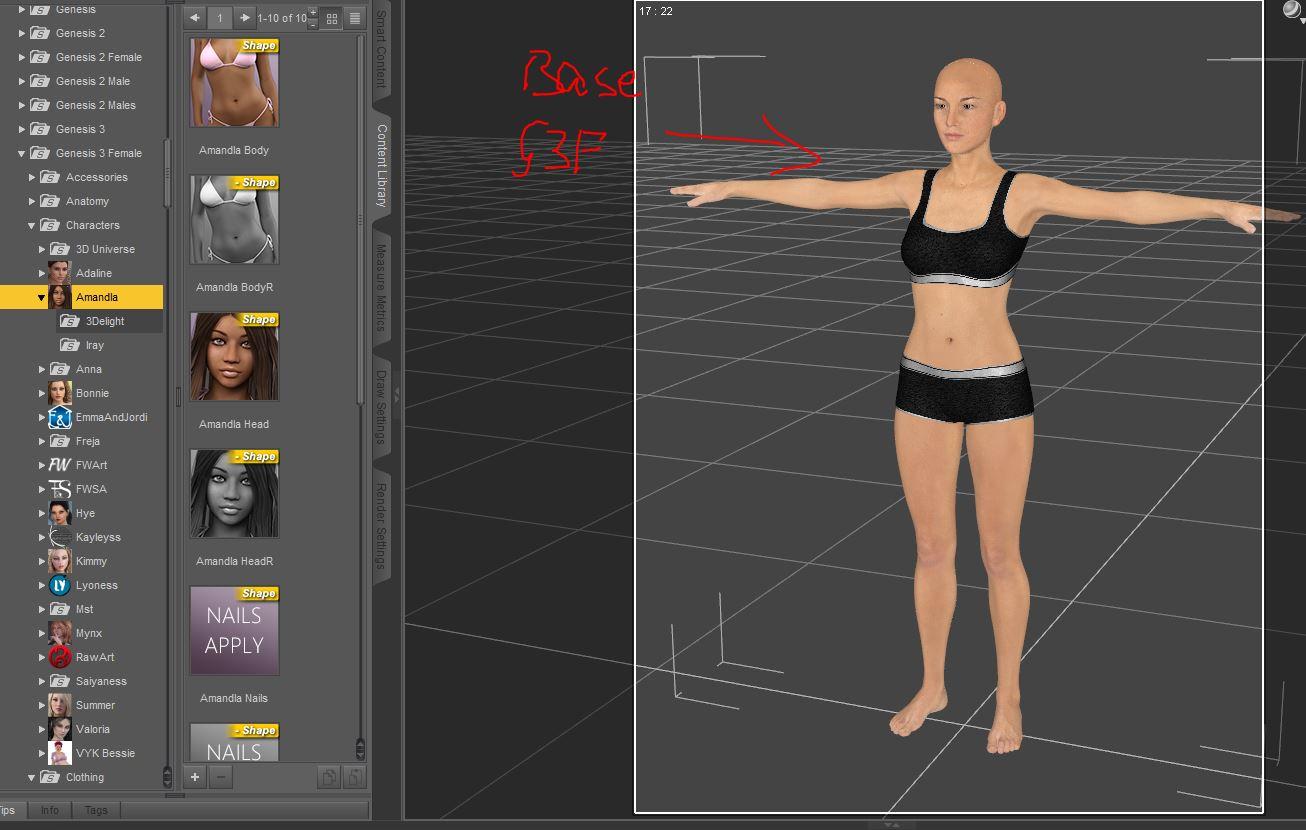Click the minus icon below the thumbnail list
Image resolution: width=1306 pixels, height=830 pixels.
click(222, 778)
